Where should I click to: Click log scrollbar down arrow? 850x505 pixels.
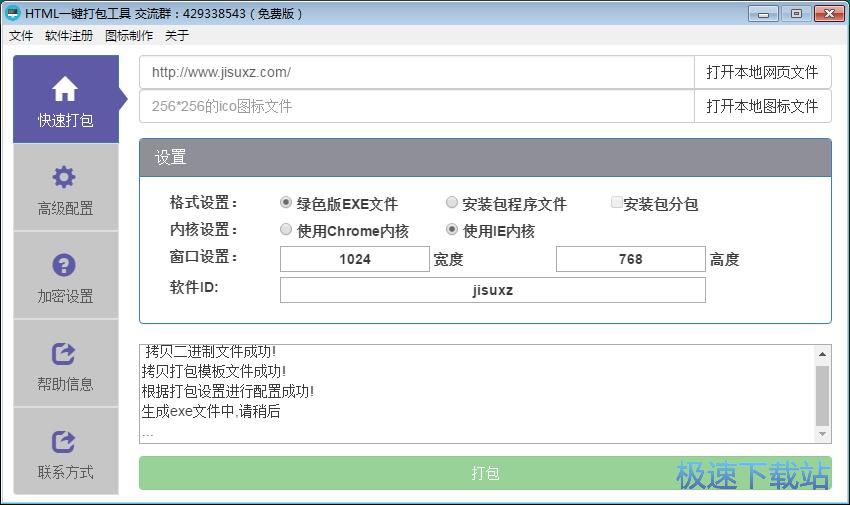[822, 434]
